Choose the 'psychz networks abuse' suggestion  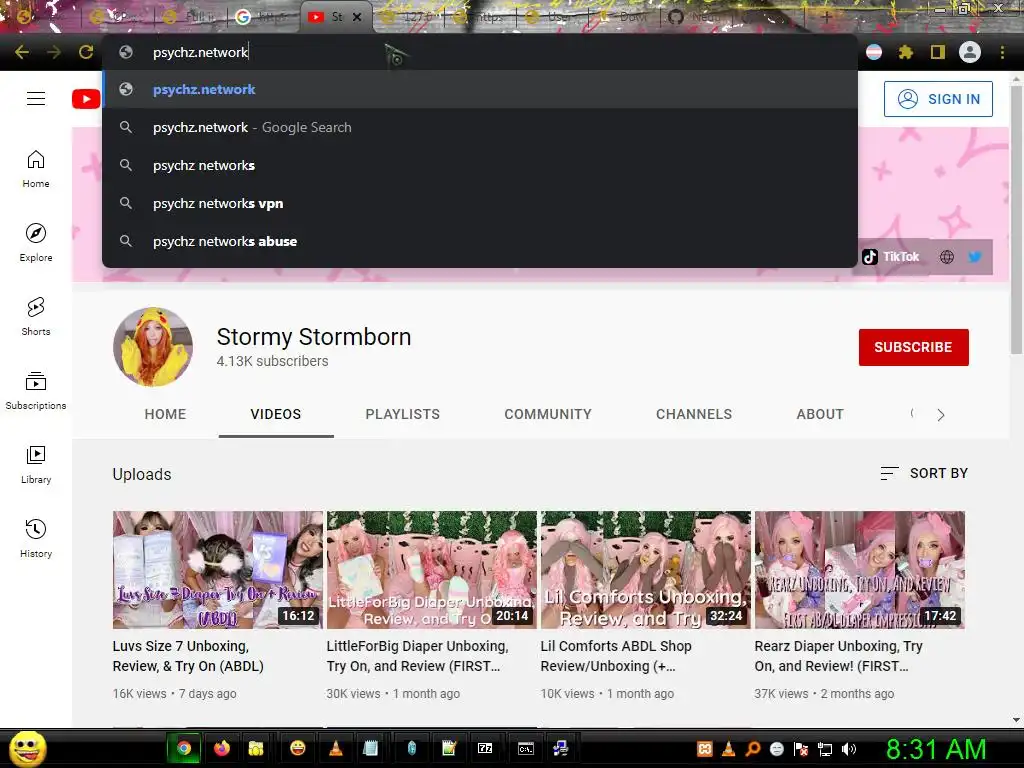[x=480, y=241]
